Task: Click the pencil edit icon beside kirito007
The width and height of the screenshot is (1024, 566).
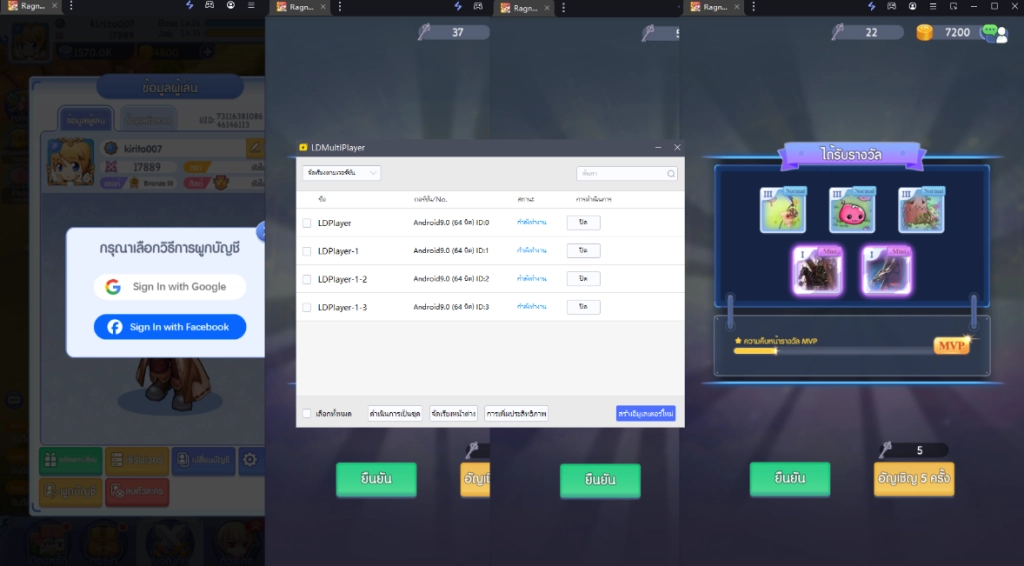Action: pos(254,148)
